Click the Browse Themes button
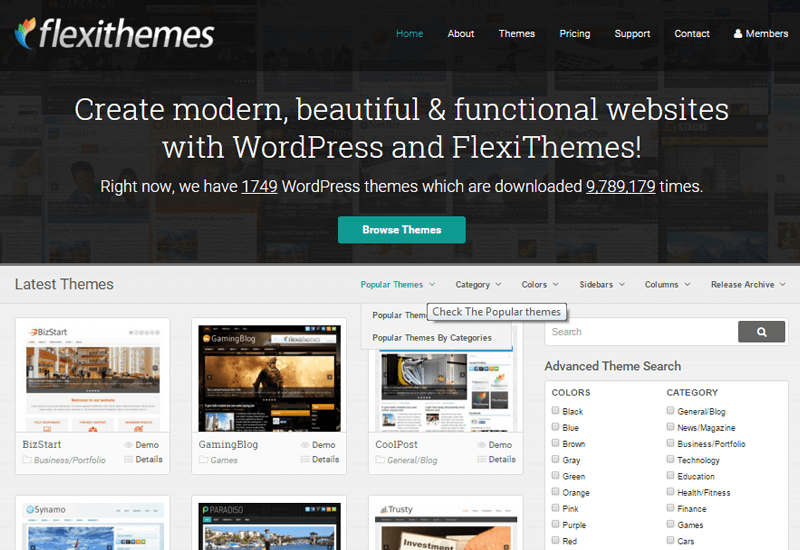Viewport: 800px width, 550px height. (402, 230)
